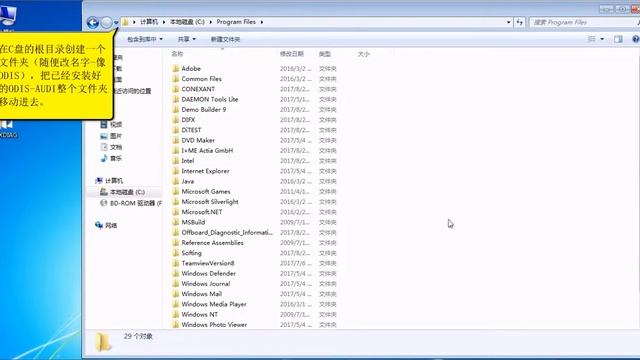The width and height of the screenshot is (640, 360).
Task: Select the DVD Maker folder icon
Action: (x=176, y=140)
